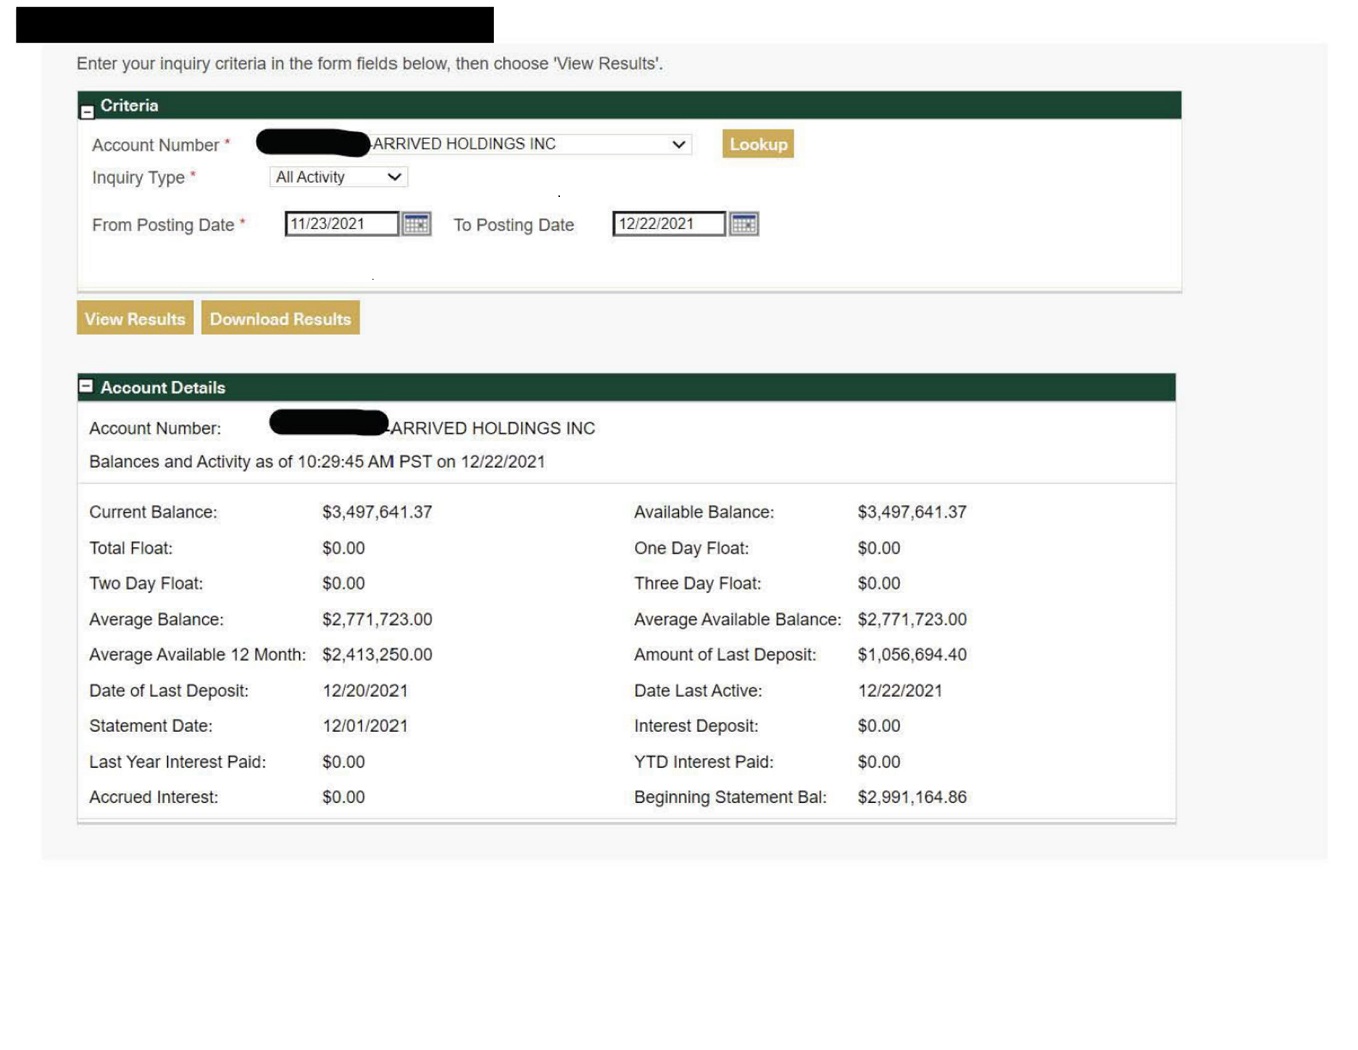Focus the To Posting Date field
This screenshot has width=1358, height=1050.
[668, 224]
